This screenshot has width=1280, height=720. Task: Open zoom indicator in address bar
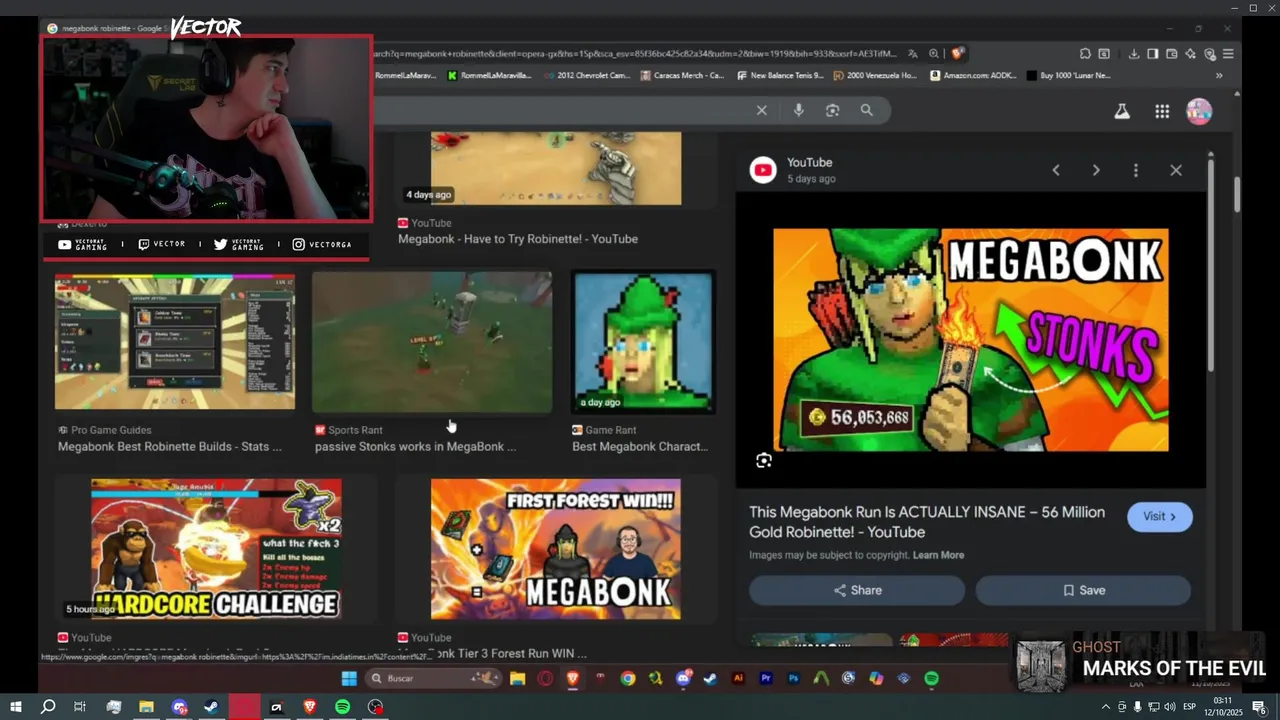coord(934,54)
